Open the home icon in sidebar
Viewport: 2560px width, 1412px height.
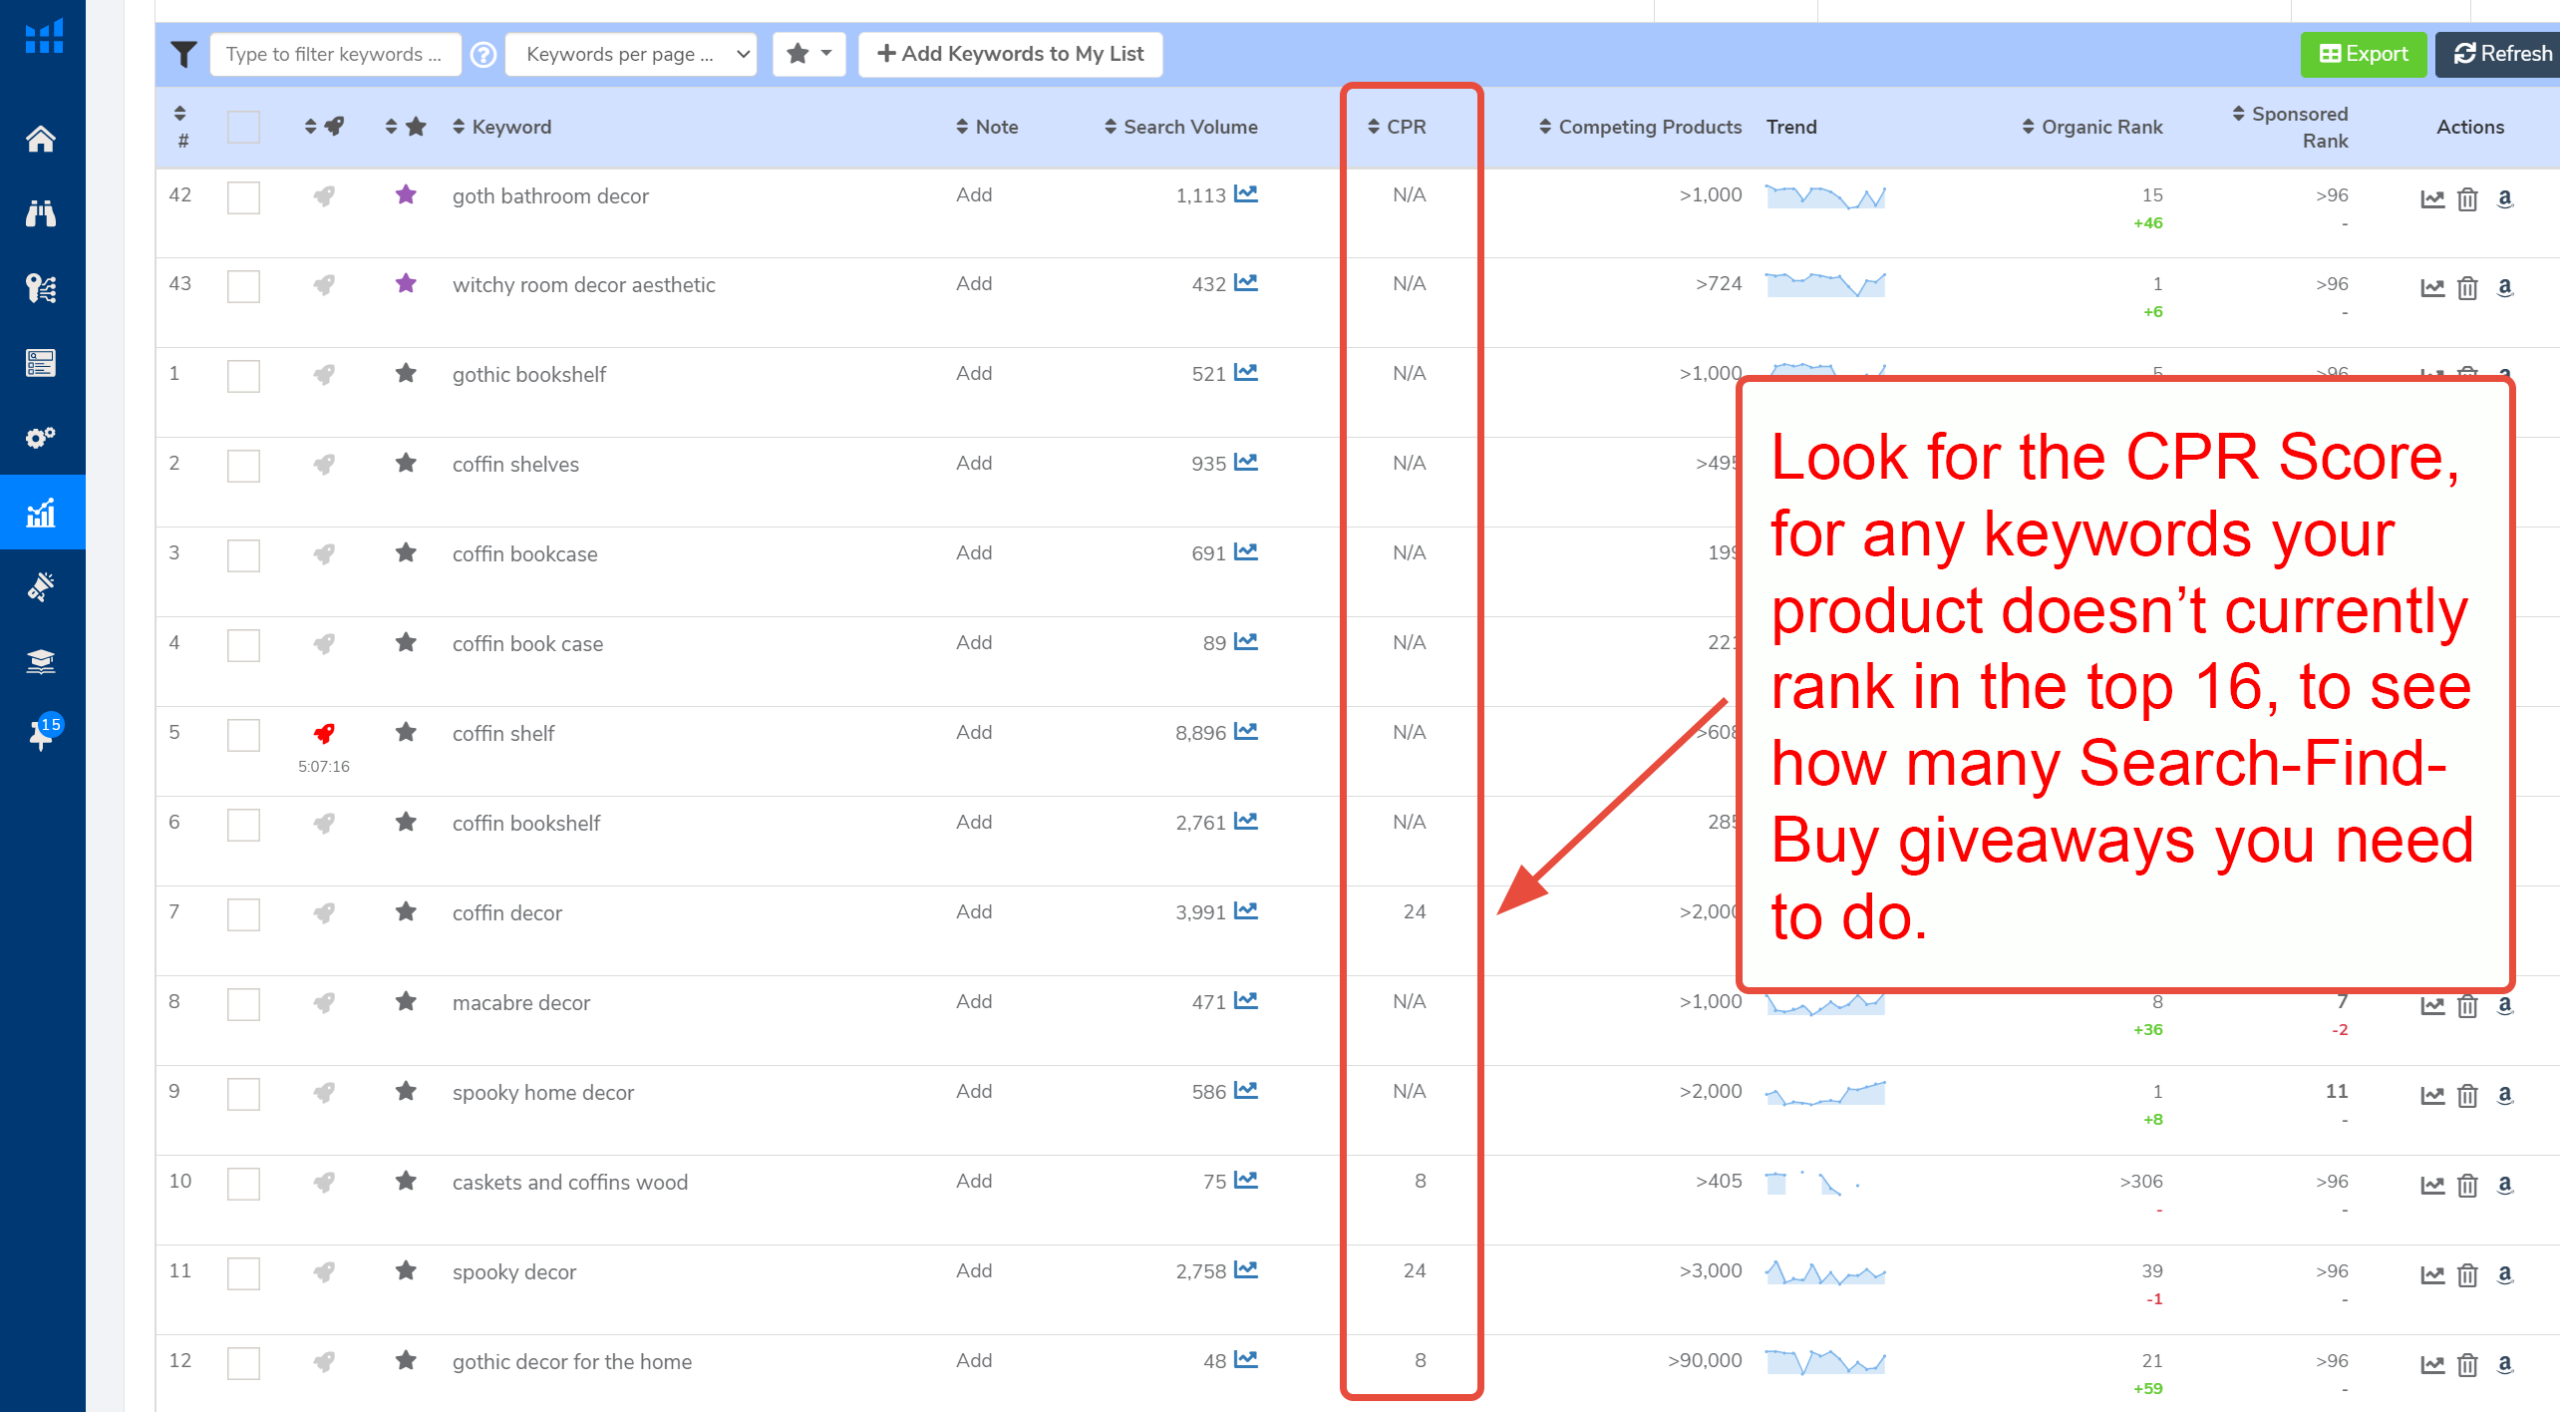41,138
